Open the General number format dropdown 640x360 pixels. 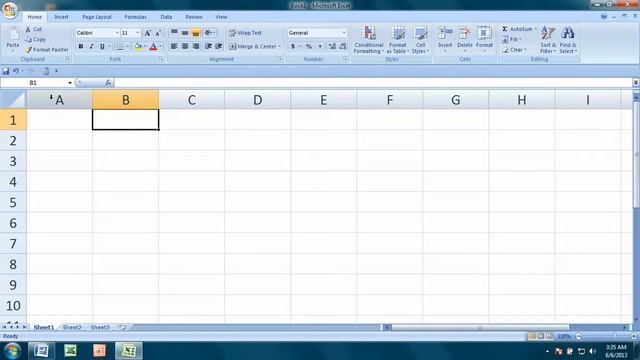point(344,33)
